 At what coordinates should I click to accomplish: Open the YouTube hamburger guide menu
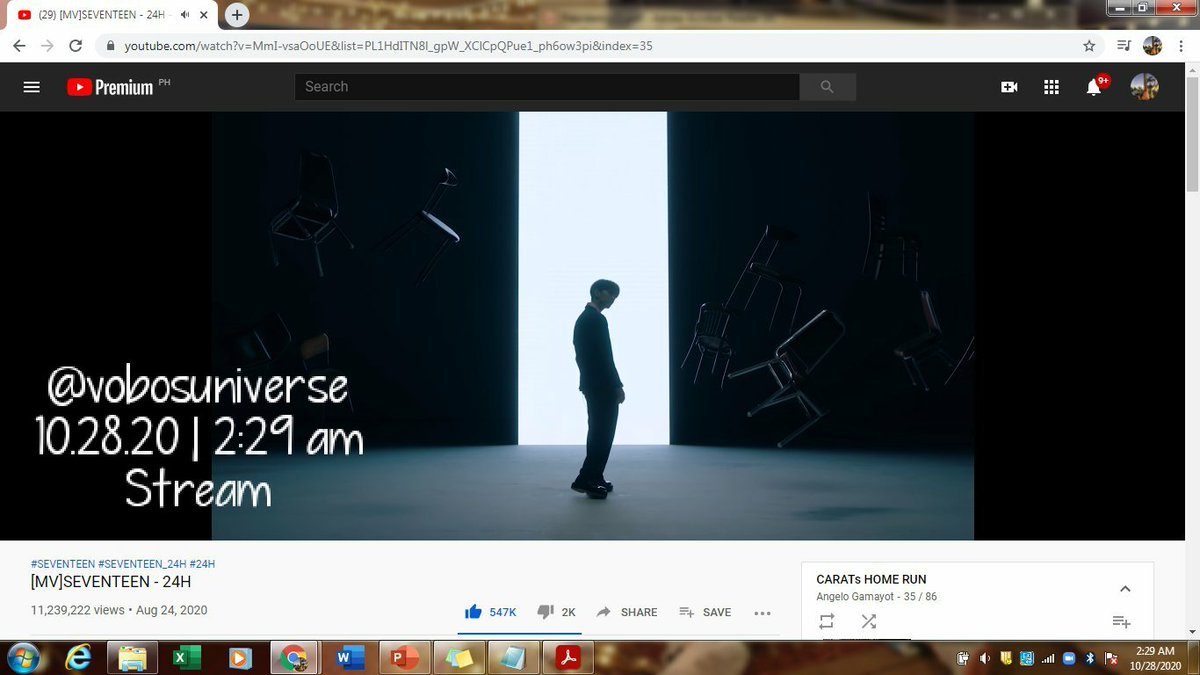coord(31,87)
